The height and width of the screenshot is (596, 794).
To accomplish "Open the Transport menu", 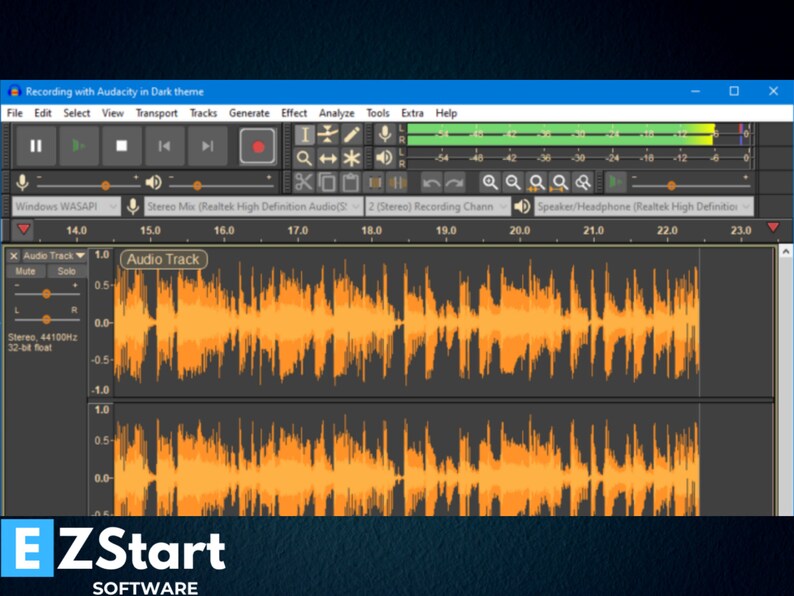I will [156, 113].
